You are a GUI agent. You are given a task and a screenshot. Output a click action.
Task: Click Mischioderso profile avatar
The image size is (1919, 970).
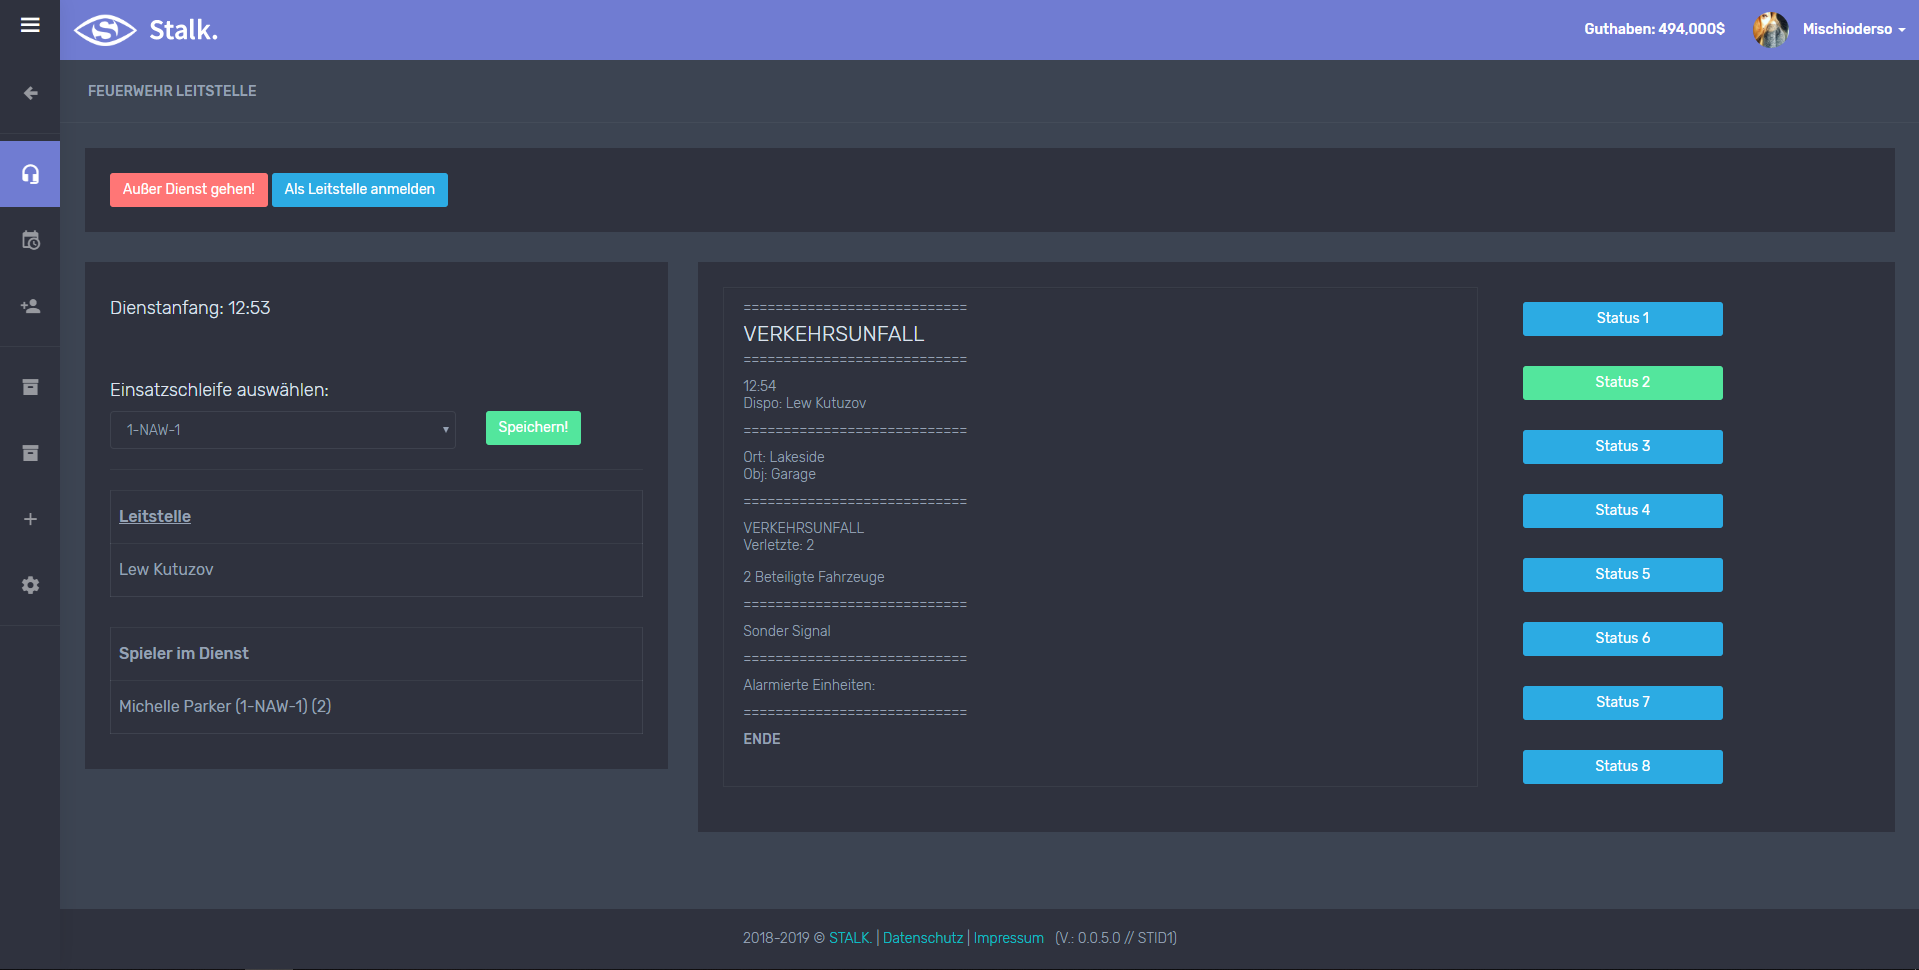coord(1770,29)
